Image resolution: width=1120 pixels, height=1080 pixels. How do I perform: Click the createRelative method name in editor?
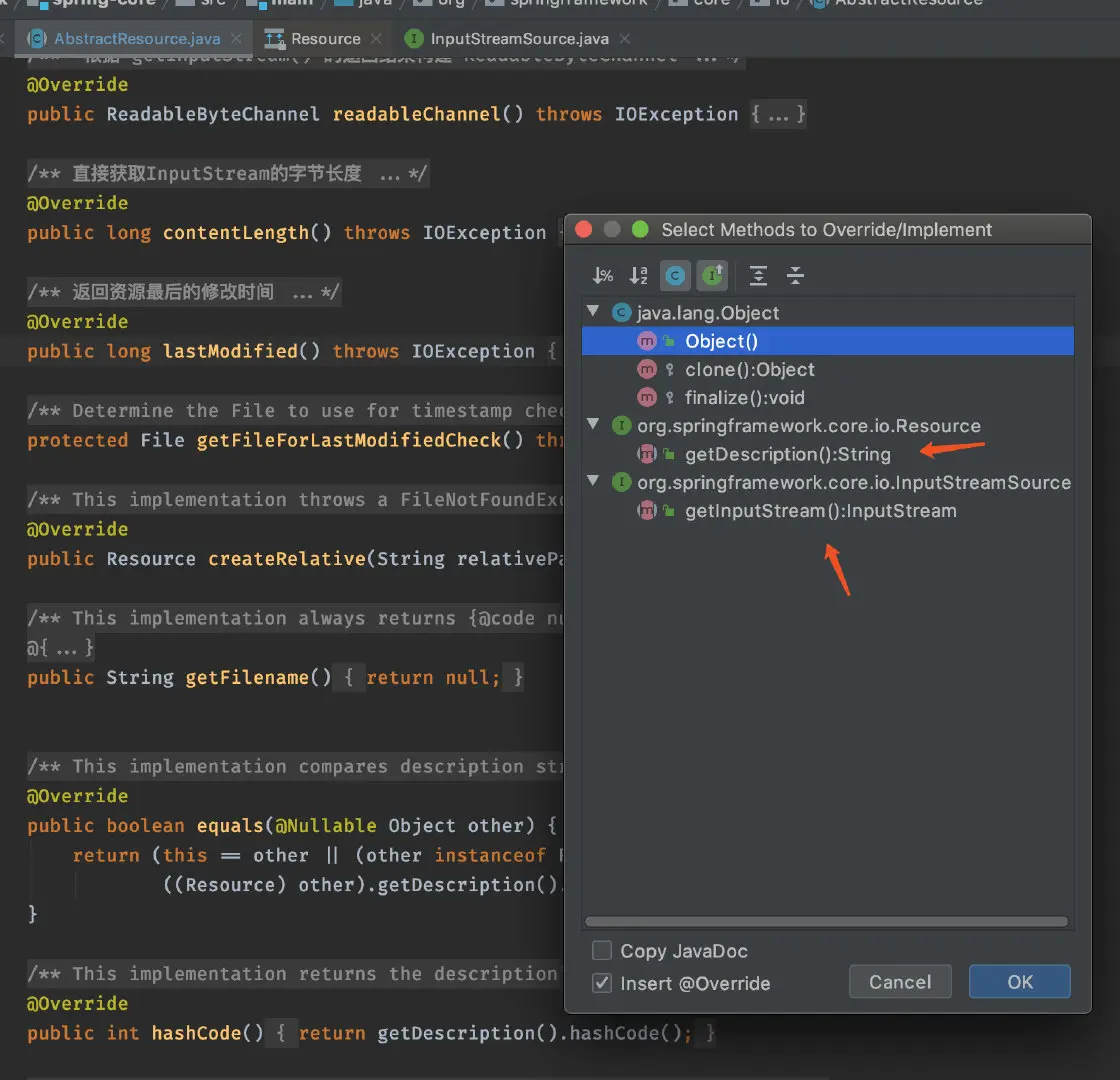pos(286,559)
